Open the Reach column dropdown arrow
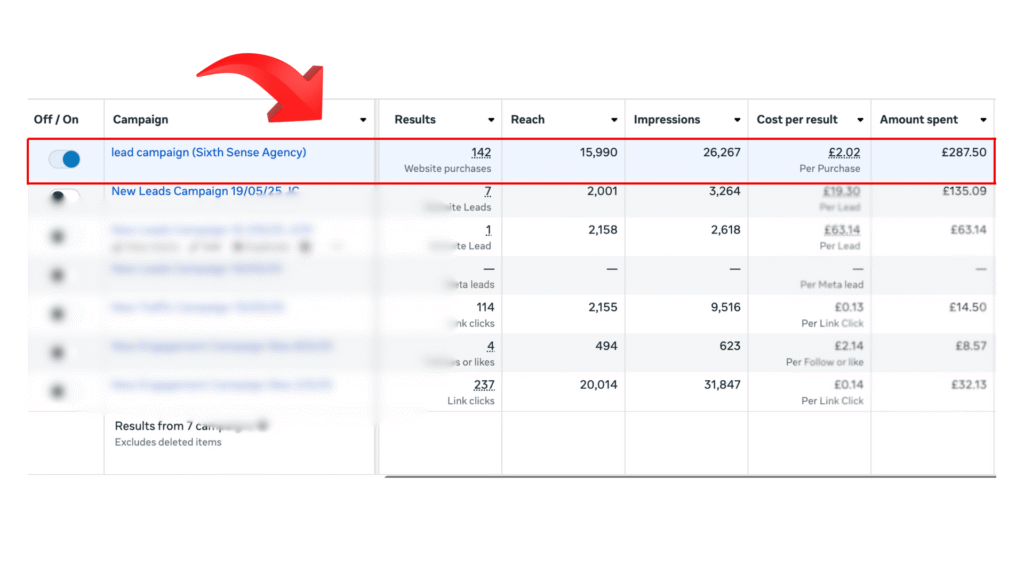This screenshot has width=1024, height=576. click(x=614, y=120)
